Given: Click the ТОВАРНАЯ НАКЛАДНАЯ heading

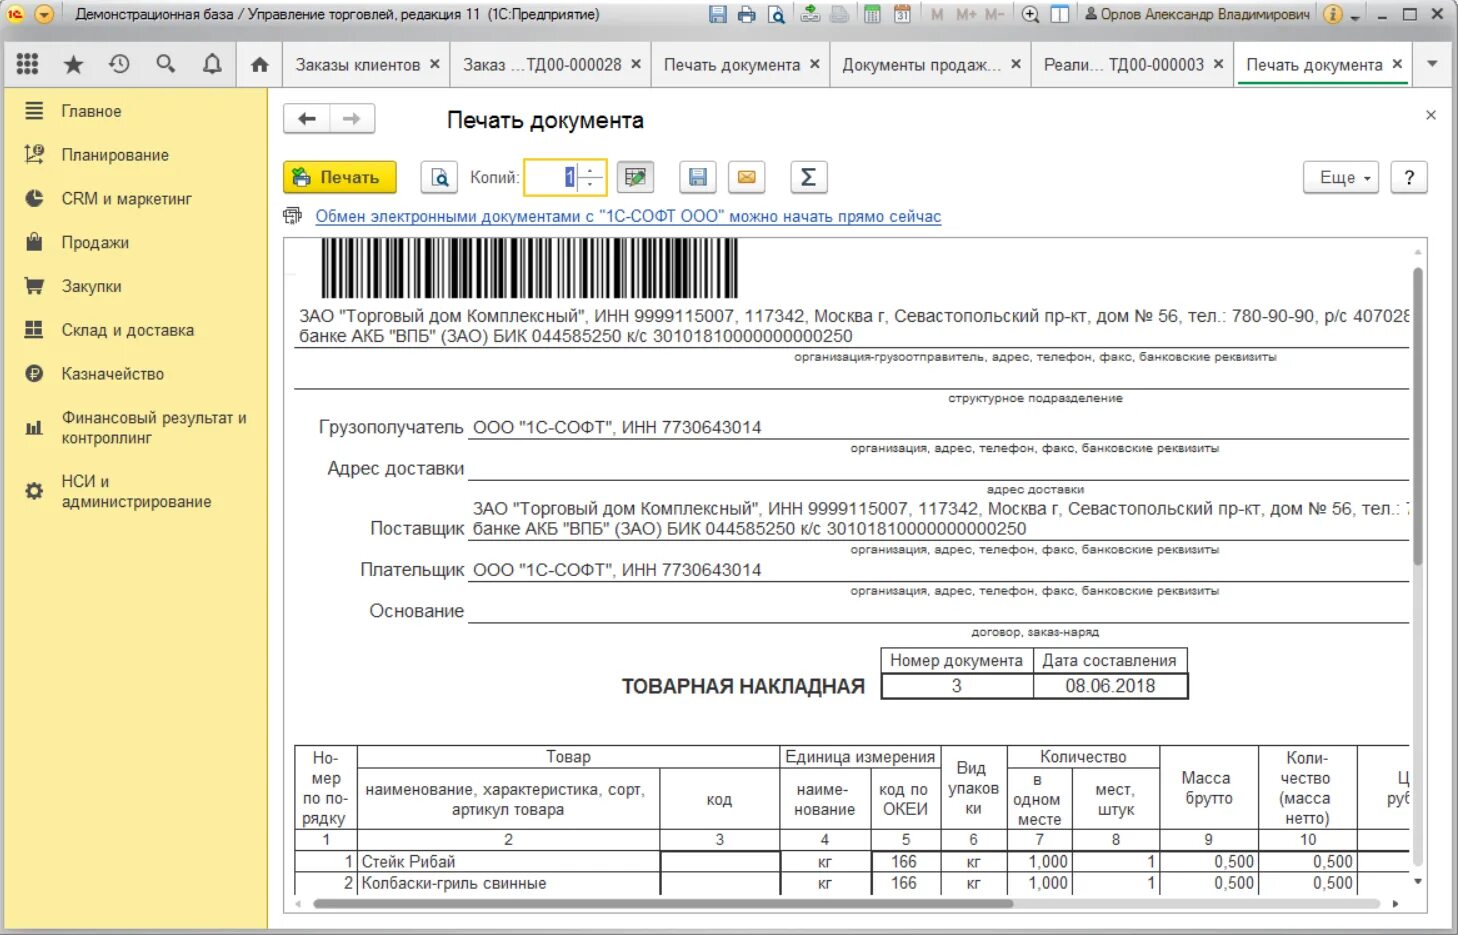Looking at the screenshot, I should click(x=743, y=686).
